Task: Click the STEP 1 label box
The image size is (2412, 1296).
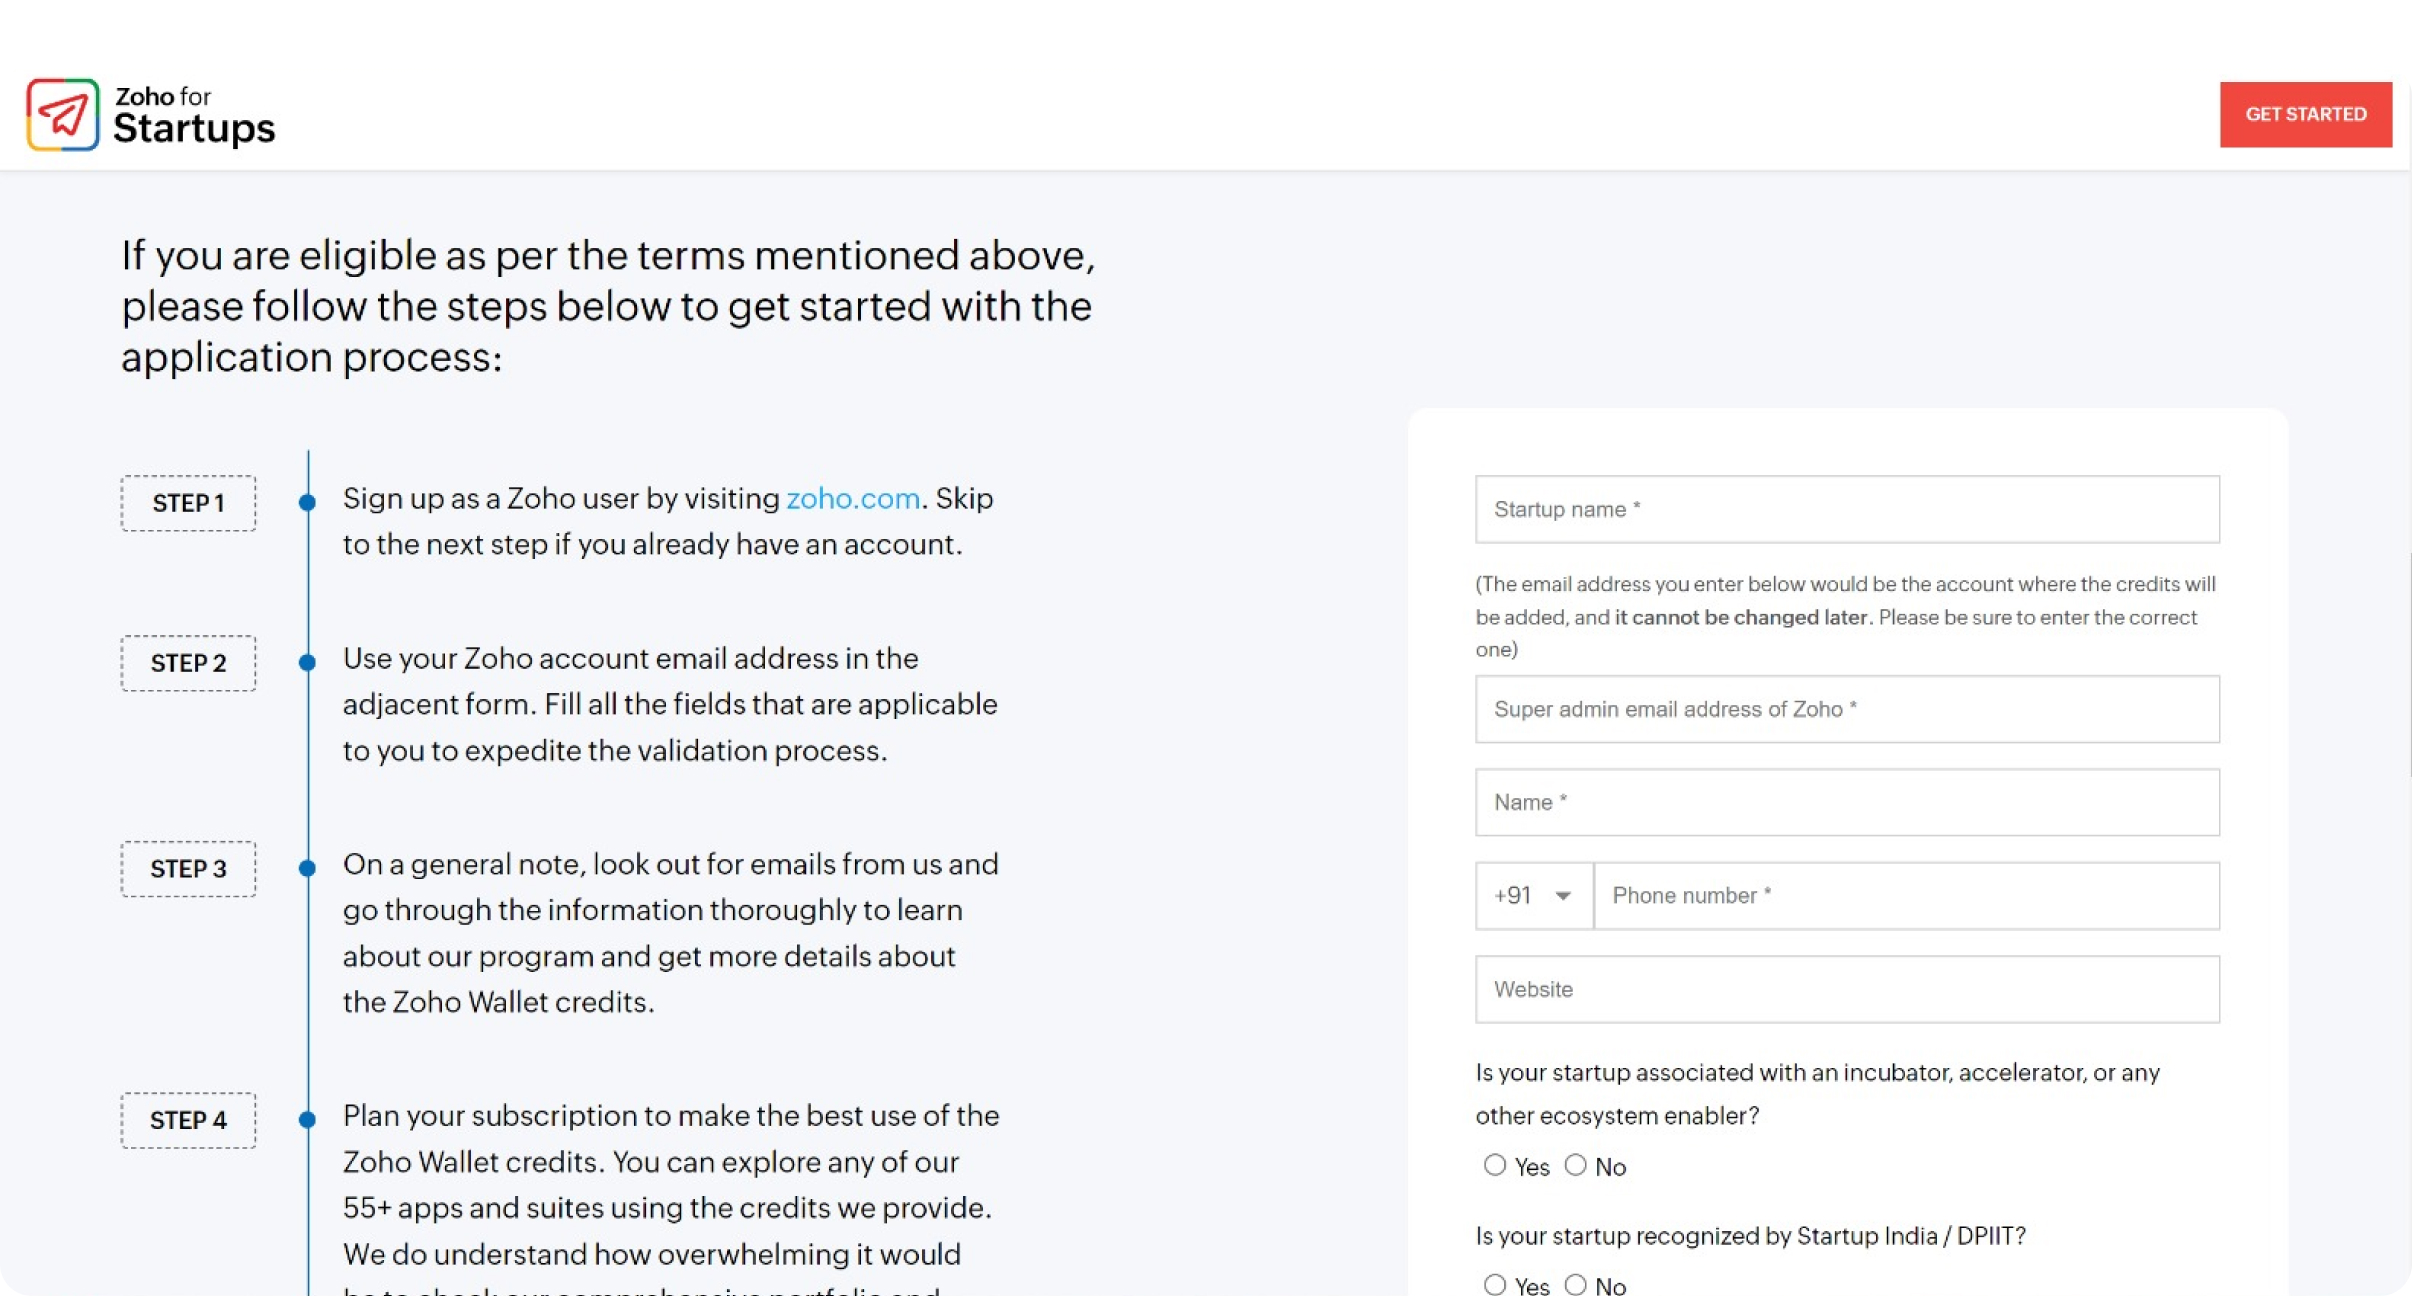Action: pos(188,503)
